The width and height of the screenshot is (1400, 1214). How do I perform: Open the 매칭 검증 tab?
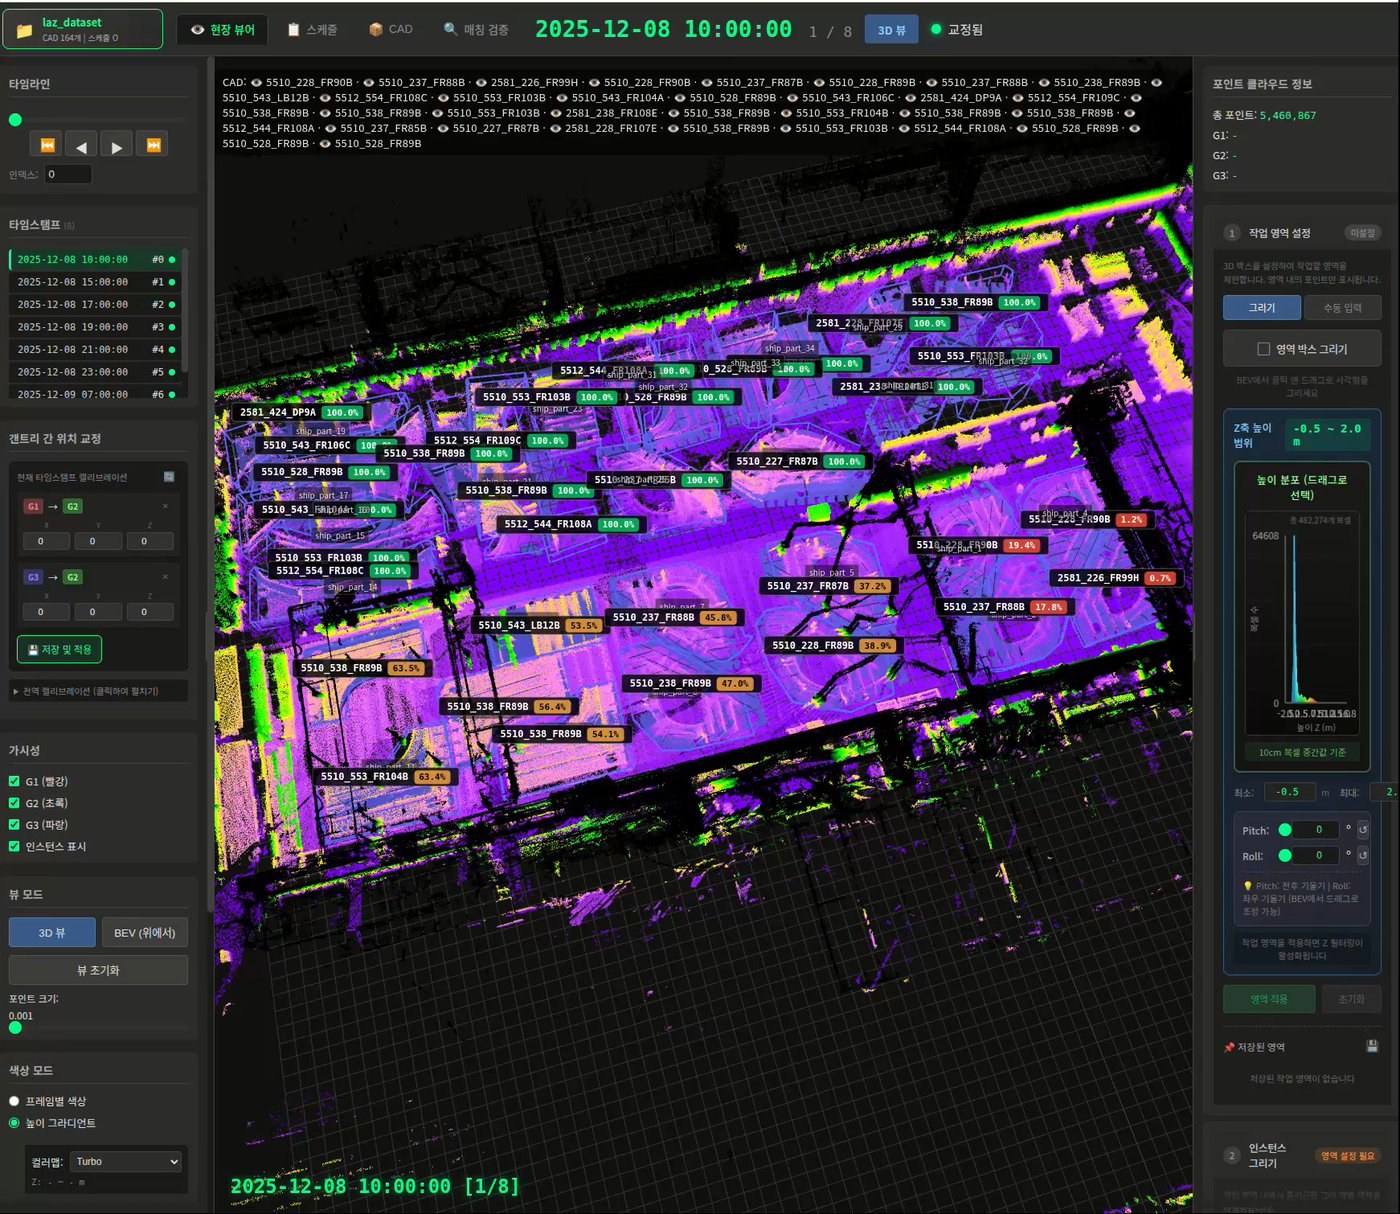[476, 29]
